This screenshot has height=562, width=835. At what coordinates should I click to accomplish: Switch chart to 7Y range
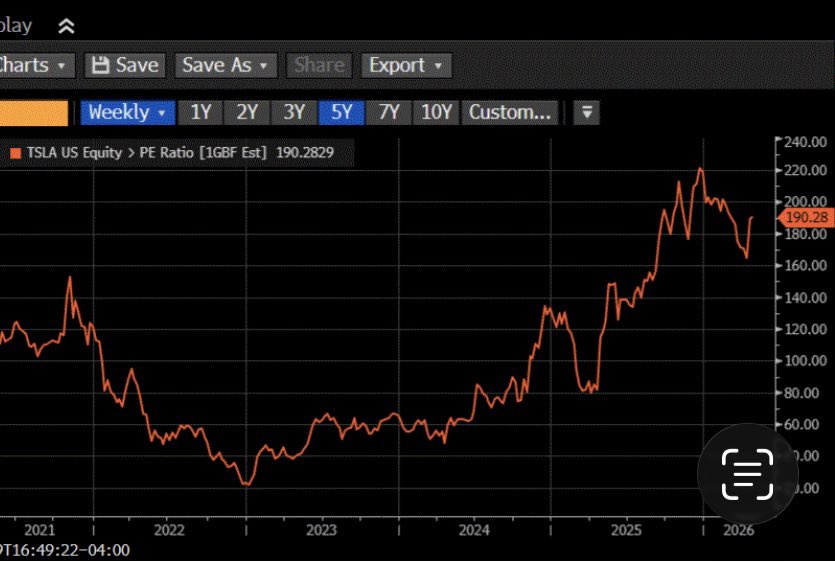[388, 112]
